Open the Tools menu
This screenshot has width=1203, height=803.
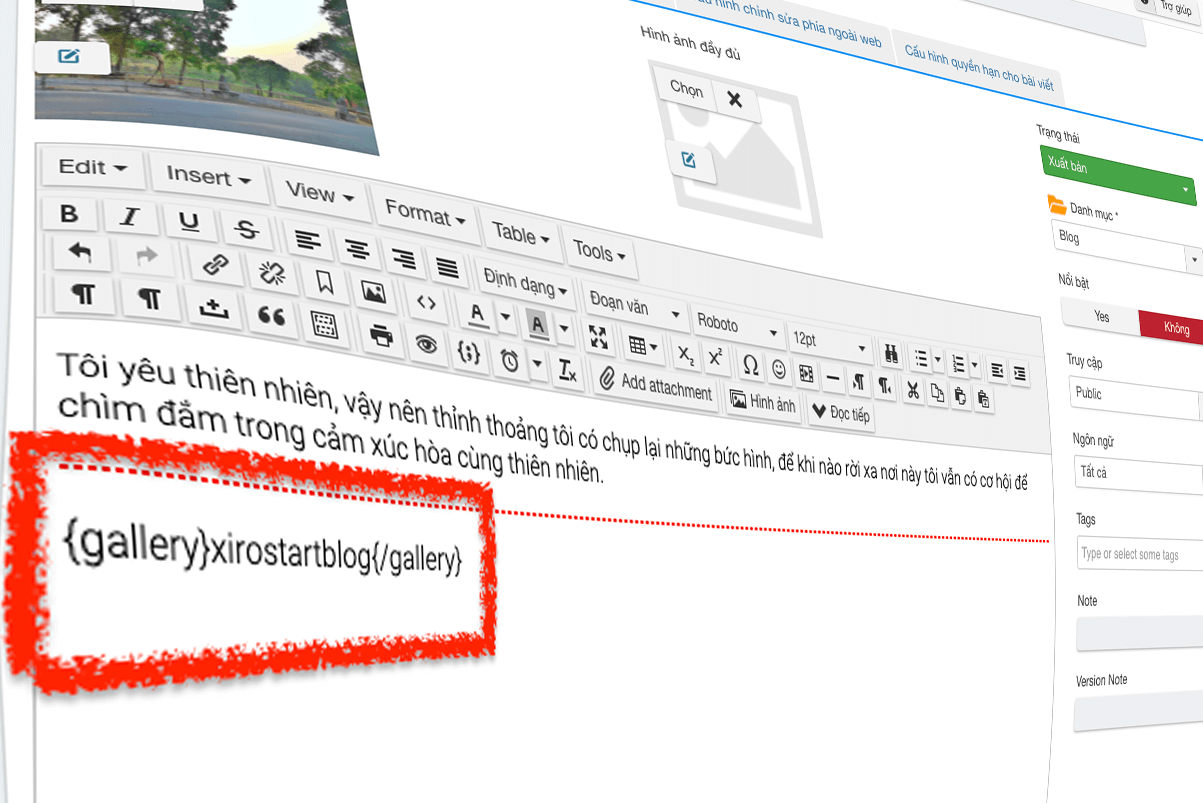600,252
